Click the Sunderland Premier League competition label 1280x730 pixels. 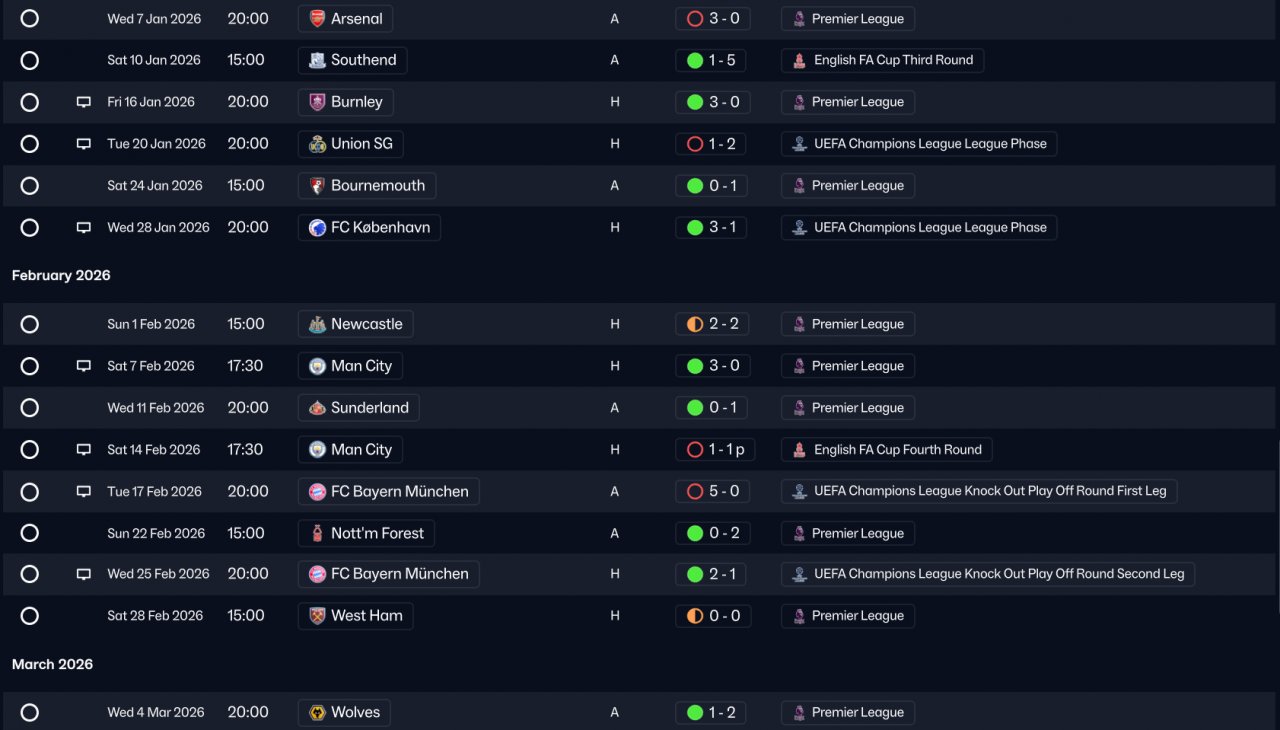click(x=848, y=408)
